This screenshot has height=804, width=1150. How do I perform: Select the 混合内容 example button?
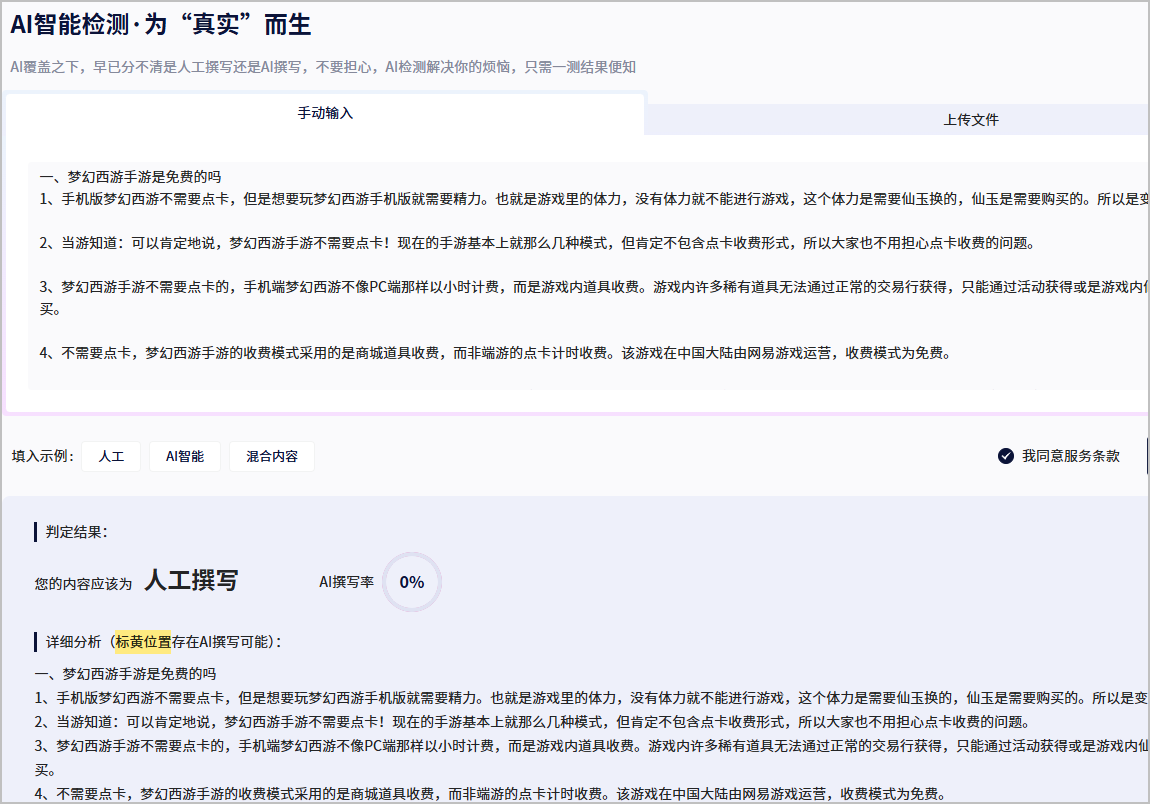(x=272, y=456)
